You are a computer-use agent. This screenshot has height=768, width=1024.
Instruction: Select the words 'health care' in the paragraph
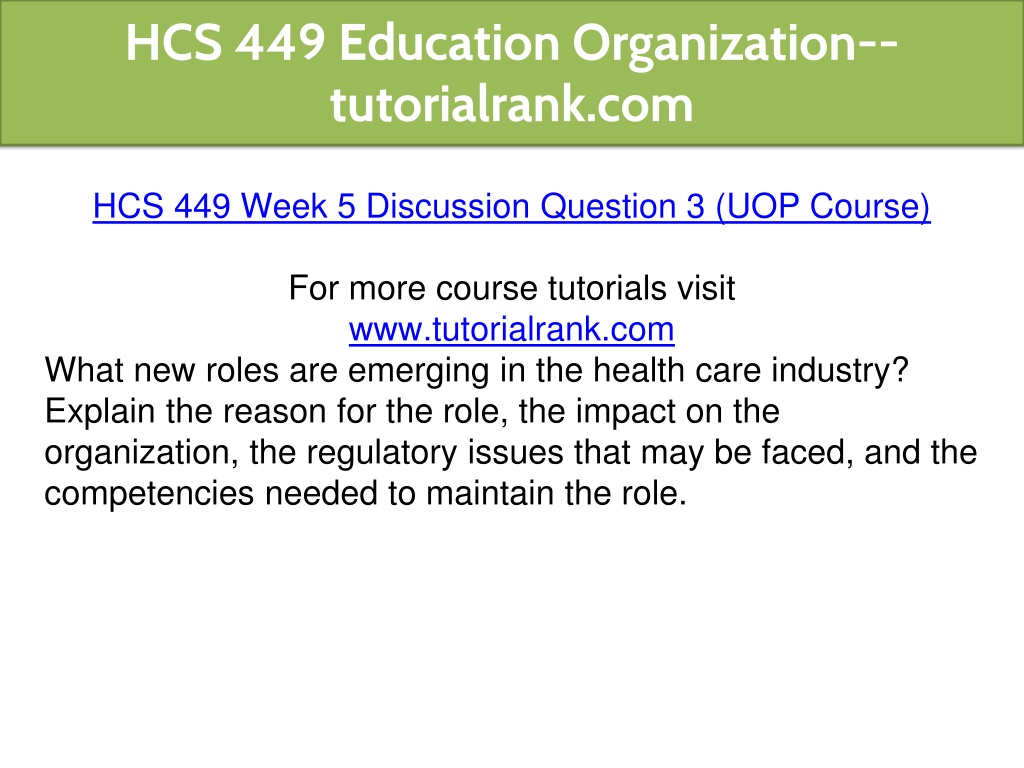click(x=677, y=370)
